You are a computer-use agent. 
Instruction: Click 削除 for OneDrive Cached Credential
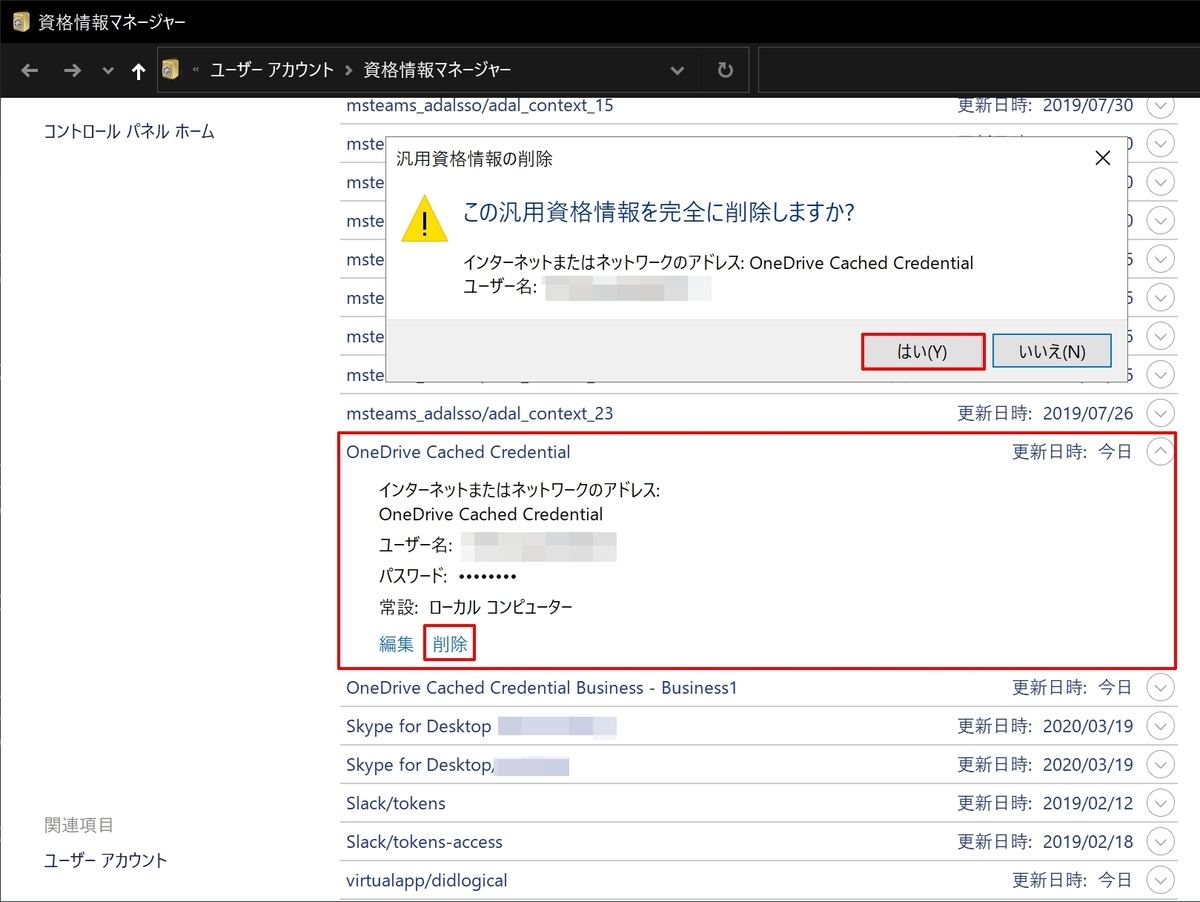(450, 644)
